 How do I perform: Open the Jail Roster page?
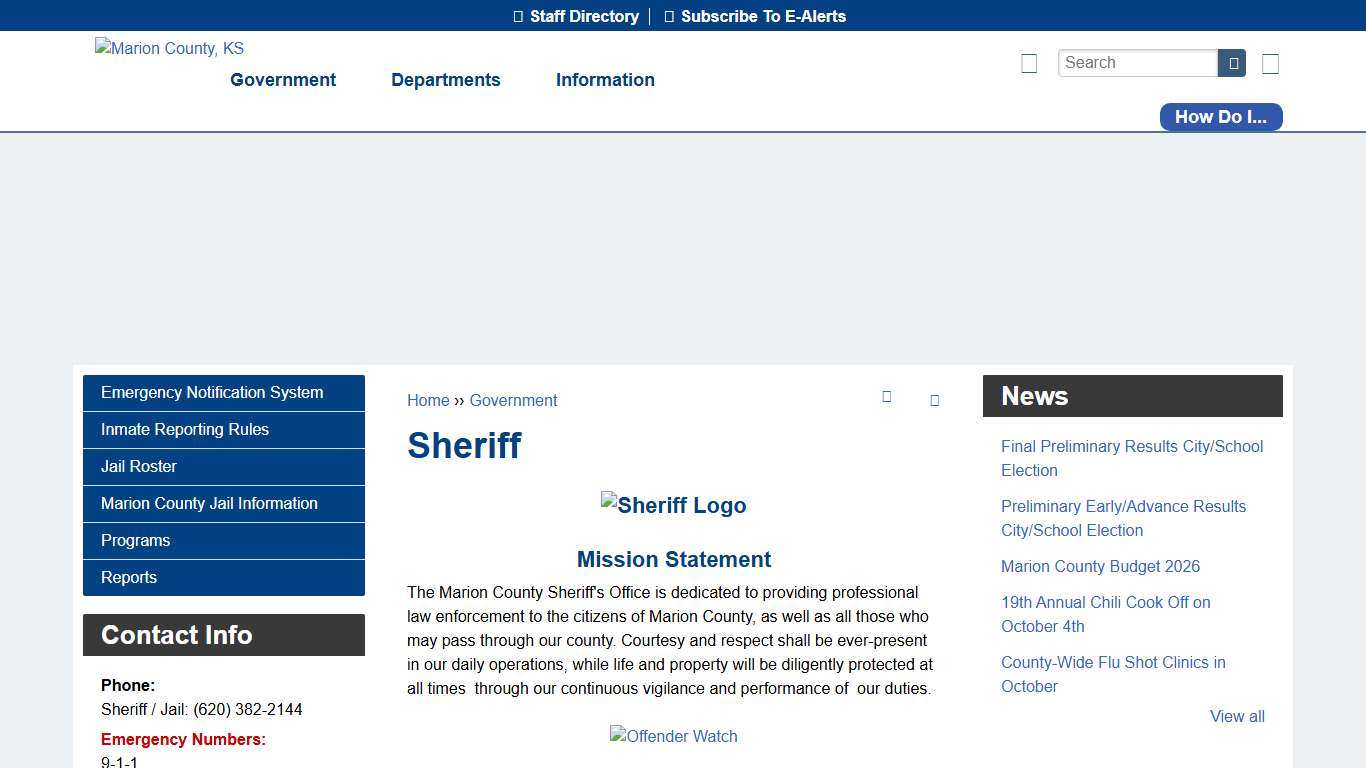coord(138,466)
